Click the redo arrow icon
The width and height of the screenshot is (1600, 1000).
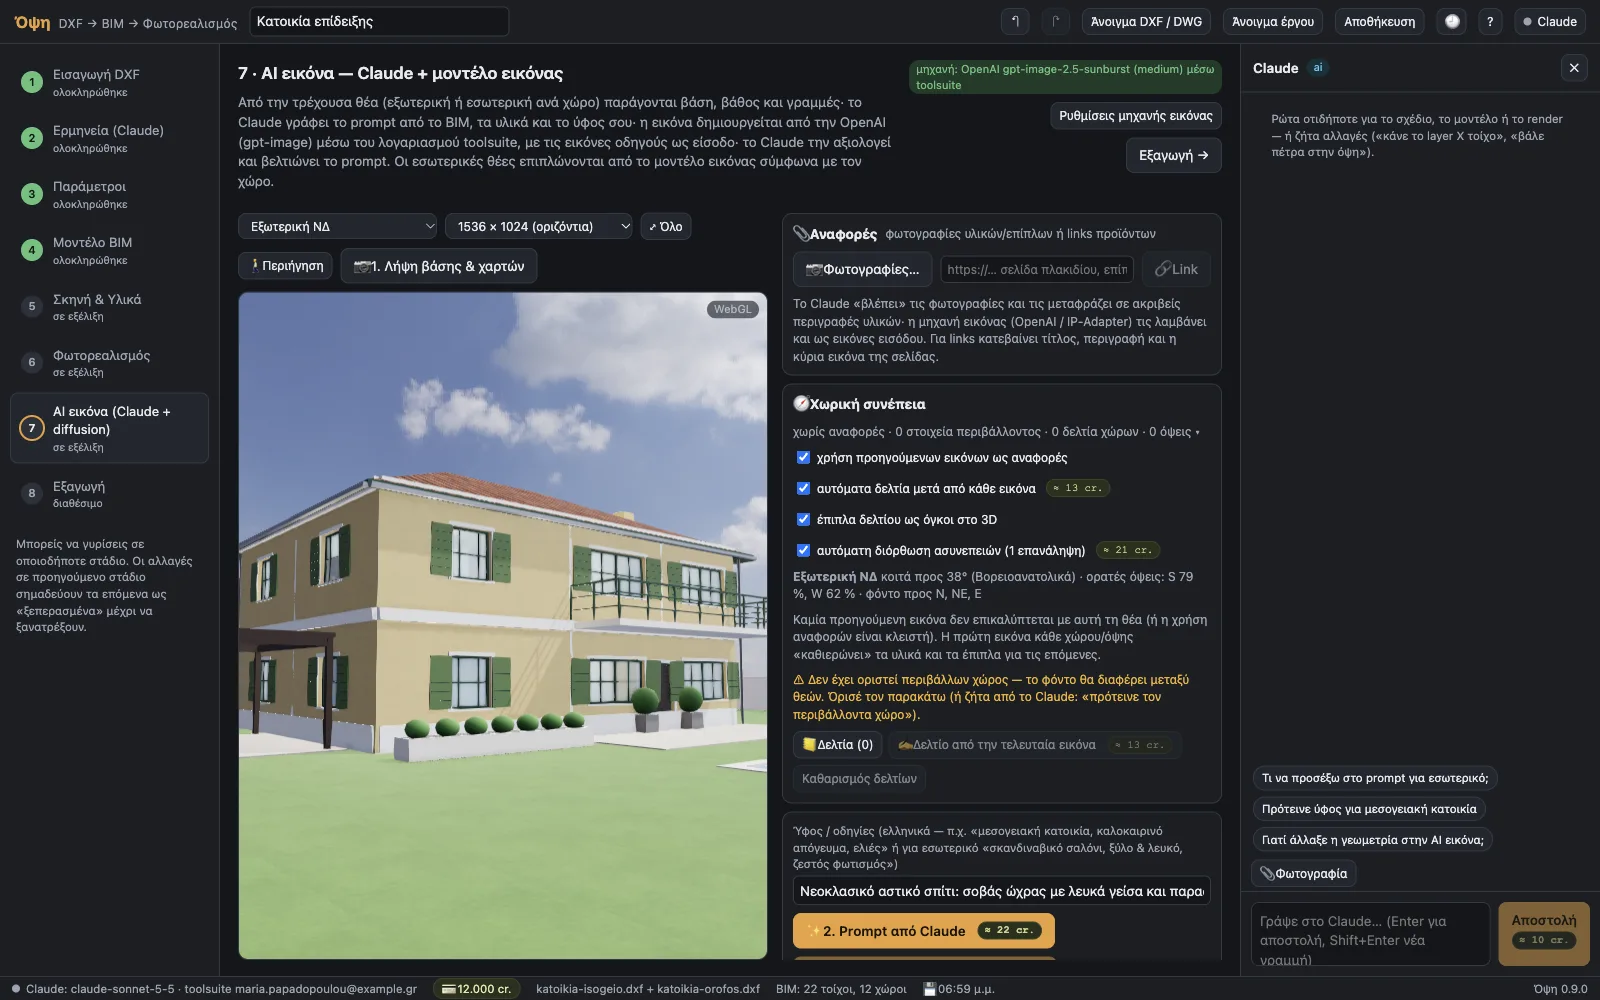click(1055, 21)
